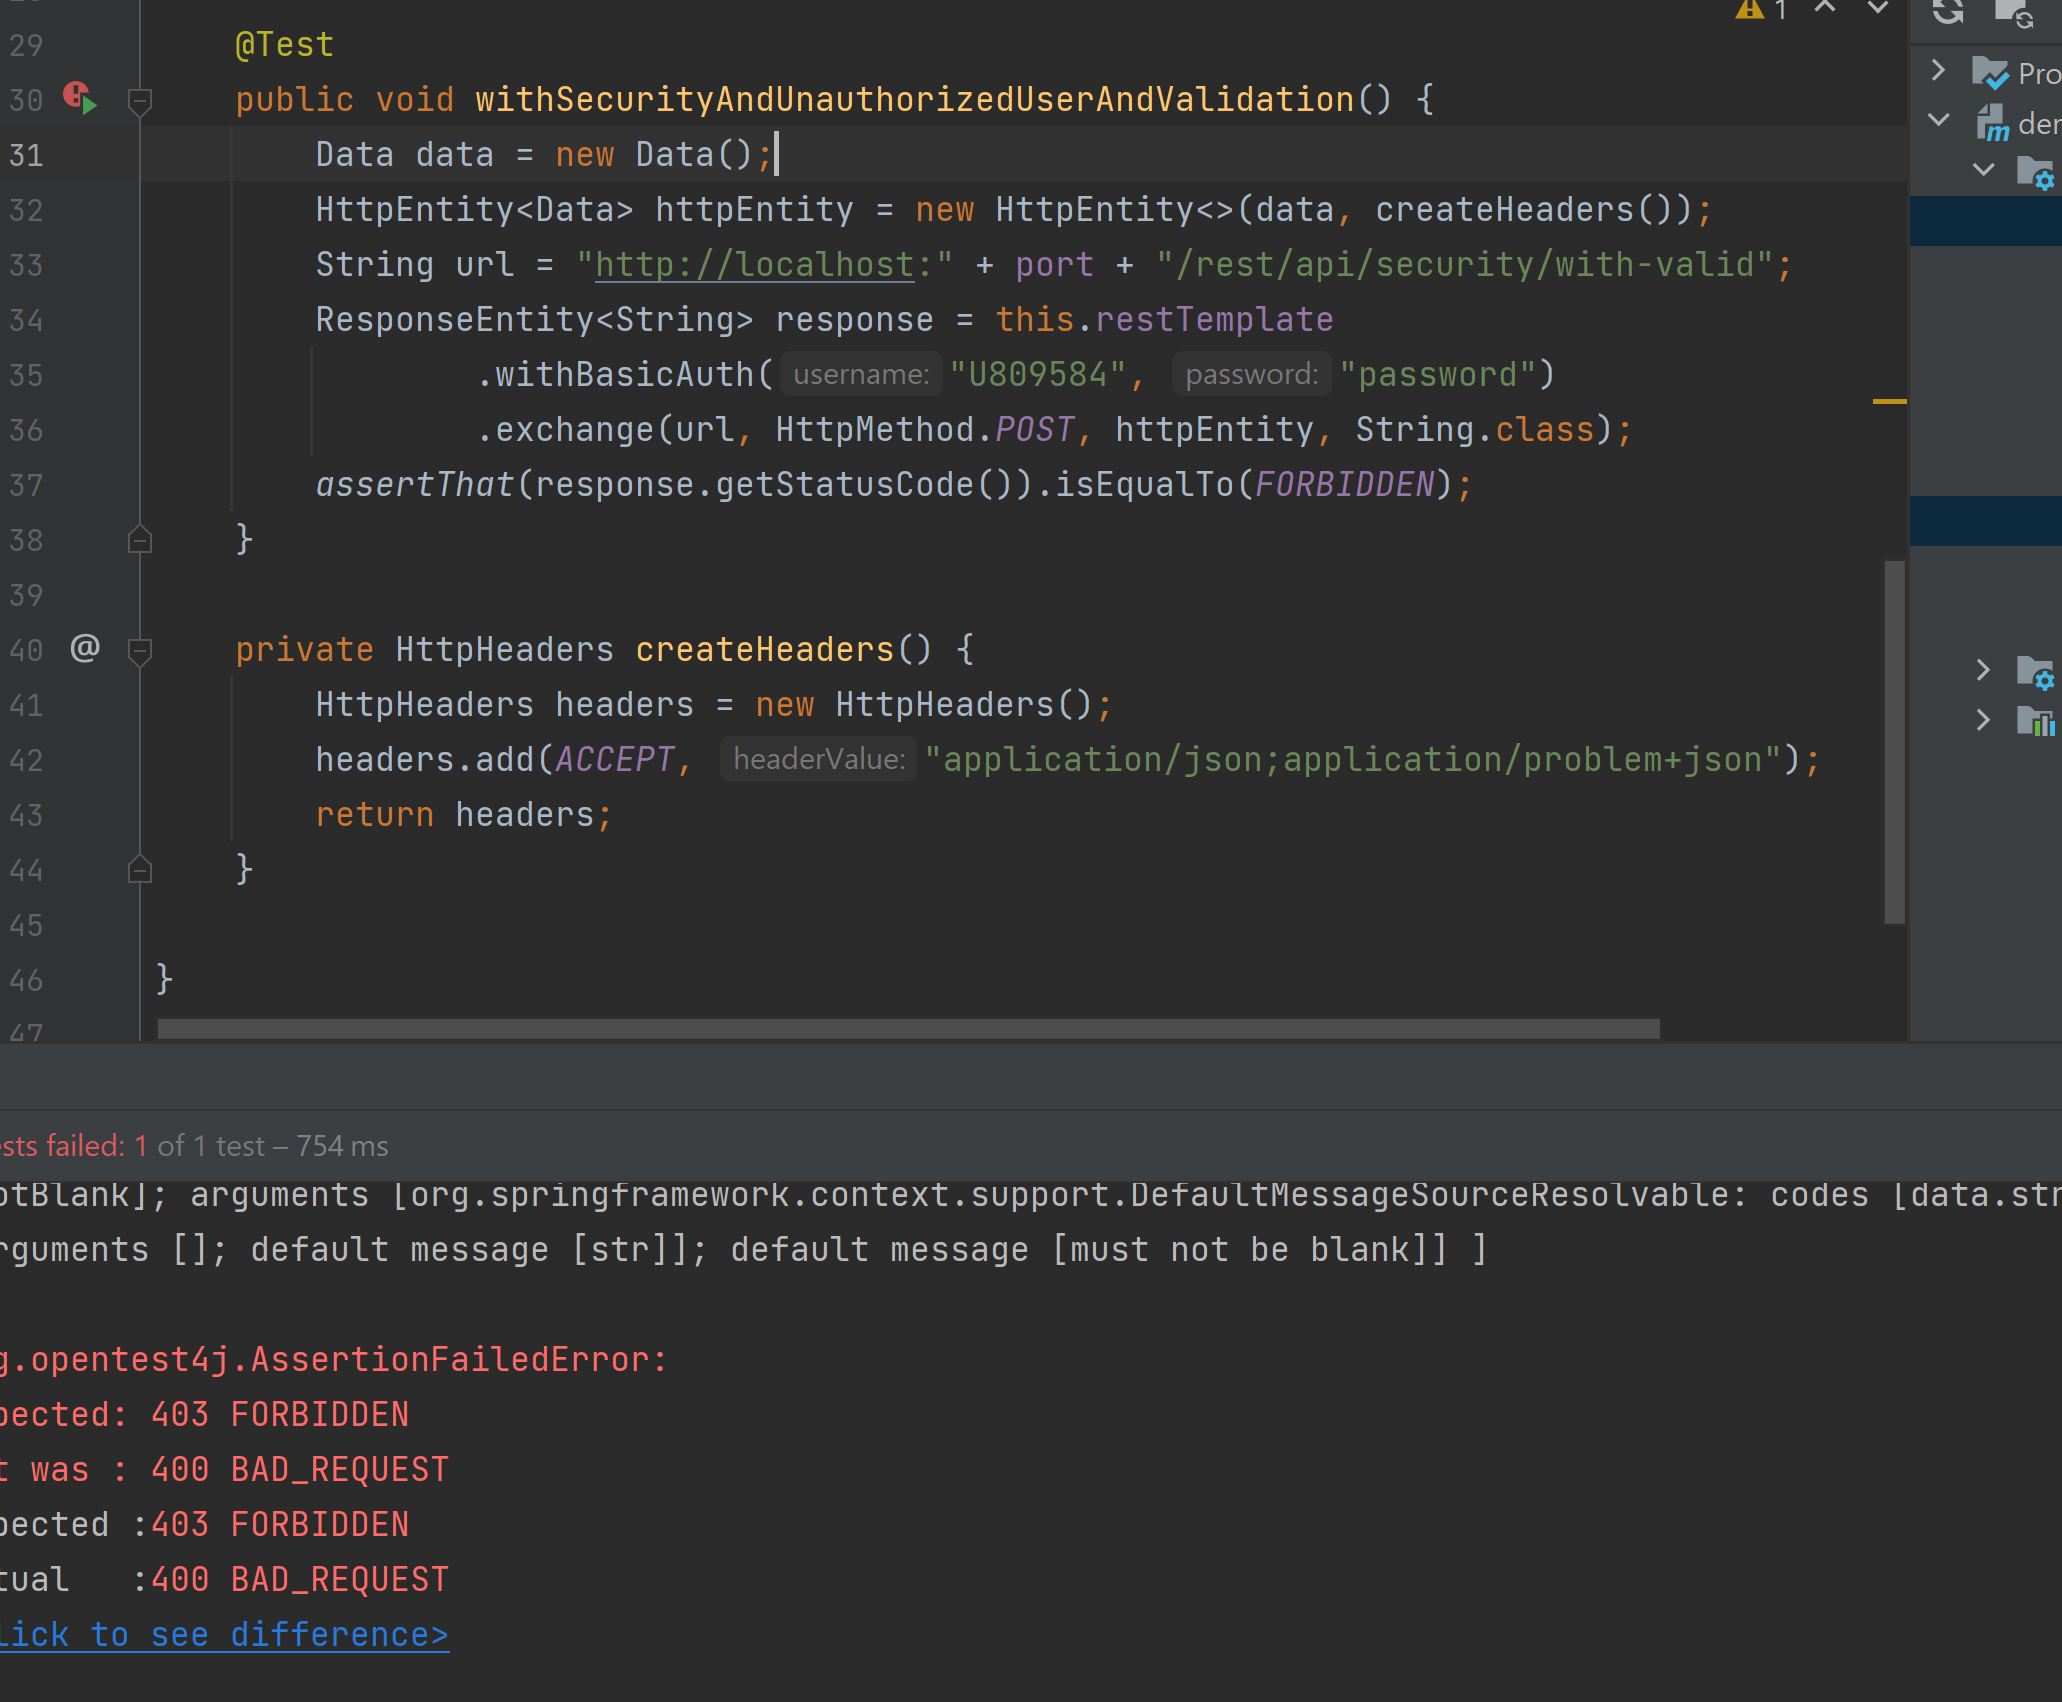Open the warning inspection indicator
This screenshot has width=2062, height=1702.
pyautogui.click(x=1761, y=9)
